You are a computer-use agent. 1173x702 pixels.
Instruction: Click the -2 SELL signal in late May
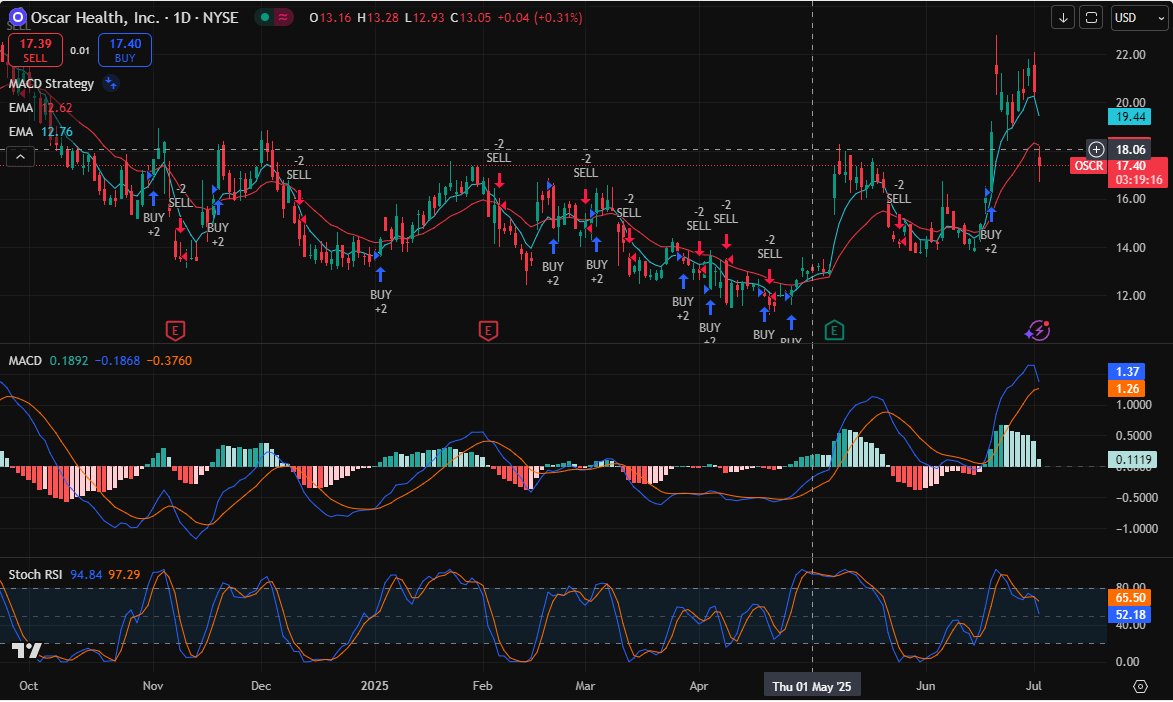[x=898, y=192]
